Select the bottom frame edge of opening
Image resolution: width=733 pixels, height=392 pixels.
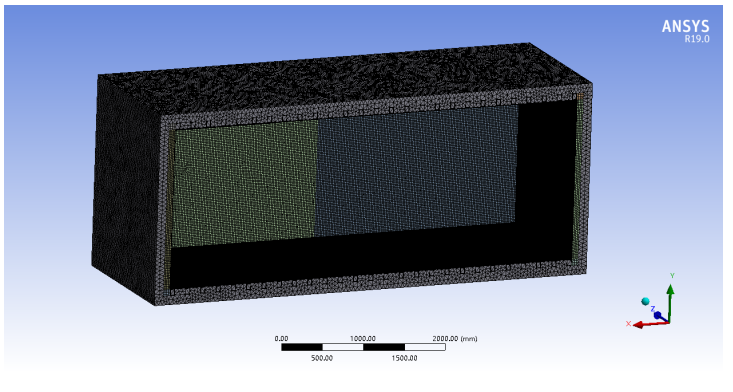(x=374, y=284)
